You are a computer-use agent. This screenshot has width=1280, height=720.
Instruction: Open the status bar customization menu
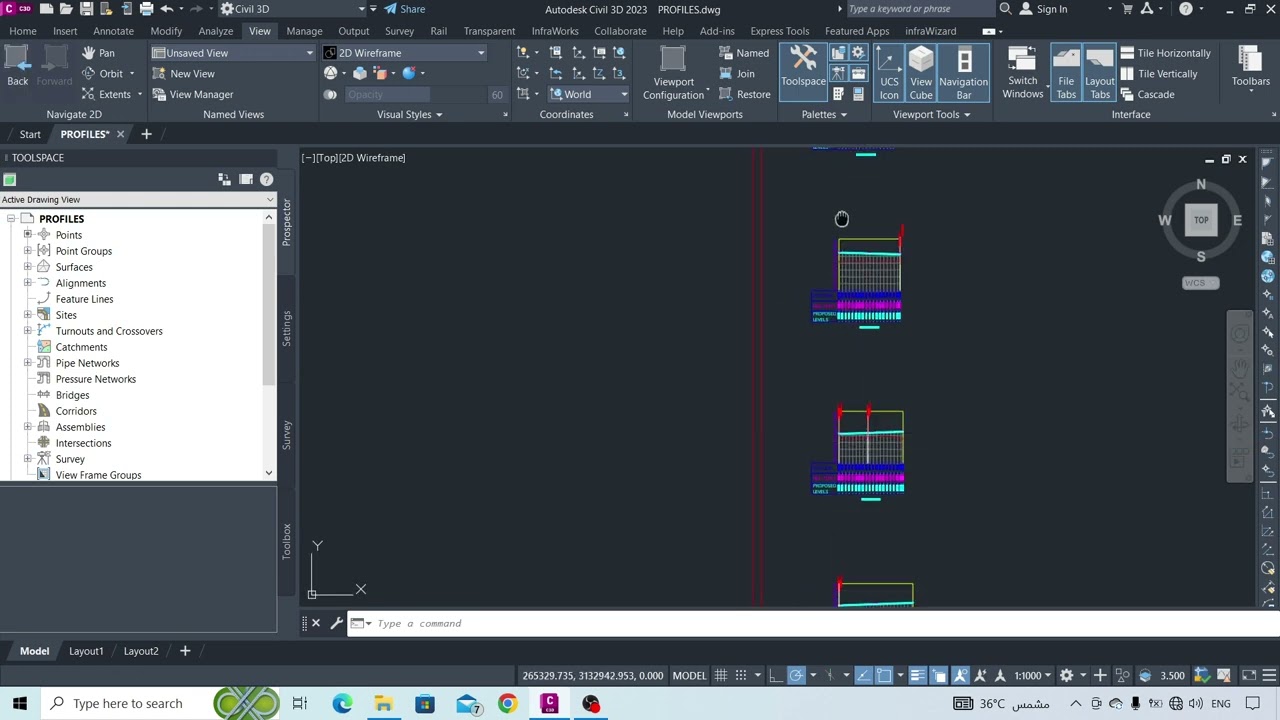[x=1267, y=675]
